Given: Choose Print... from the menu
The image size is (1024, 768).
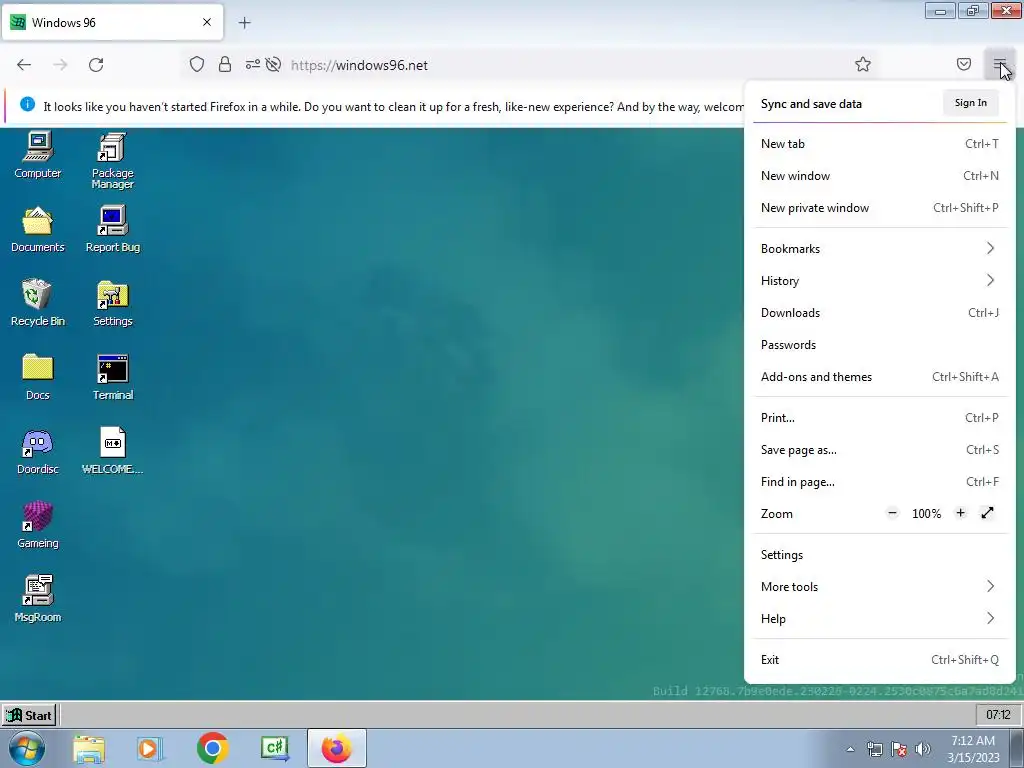Looking at the screenshot, I should (880, 418).
